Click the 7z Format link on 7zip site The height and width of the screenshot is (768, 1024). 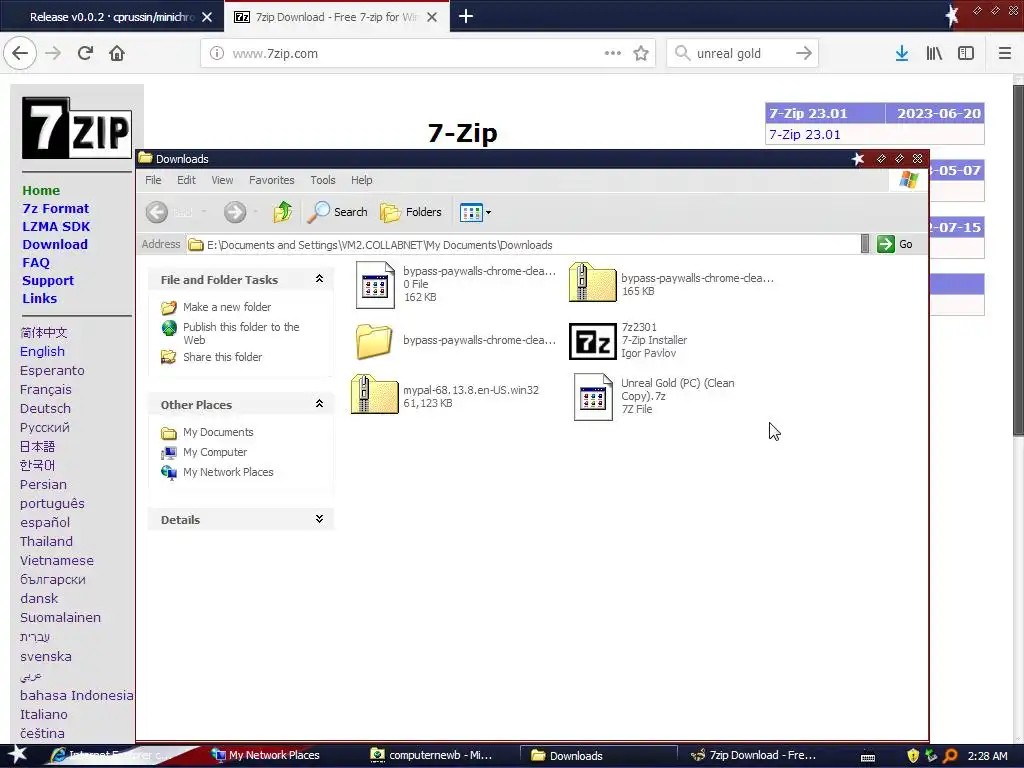tap(56, 208)
